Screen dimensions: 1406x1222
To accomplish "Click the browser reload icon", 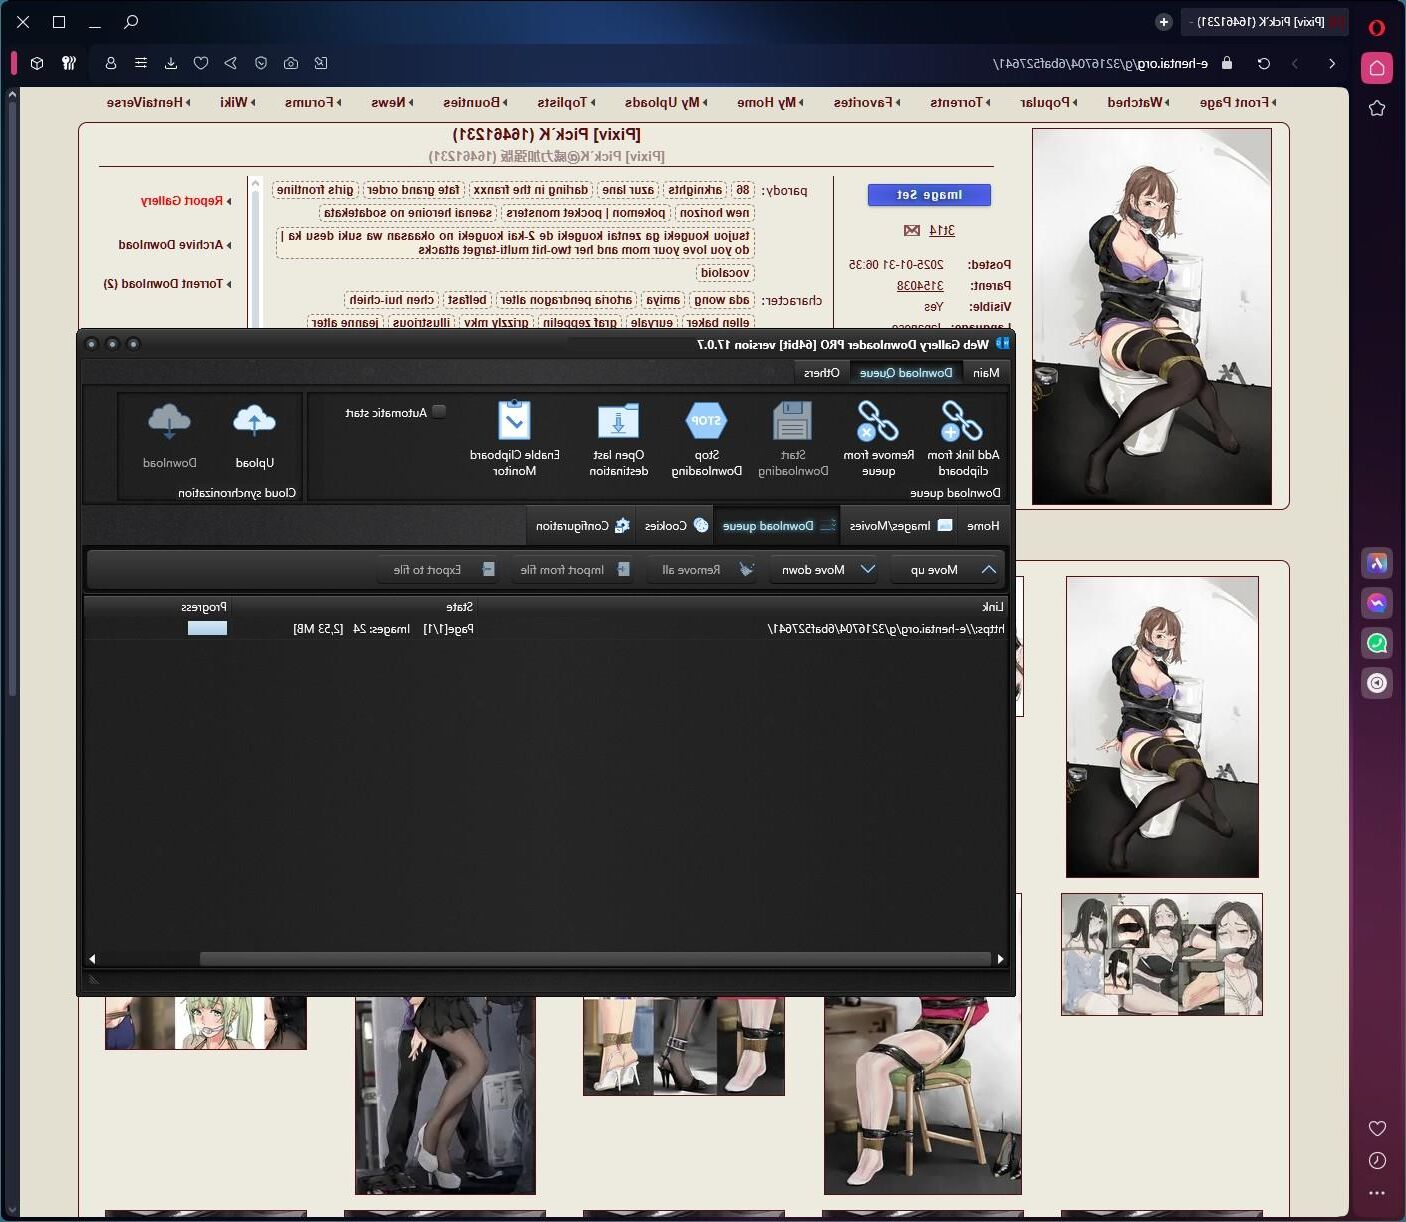I will 1264,63.
